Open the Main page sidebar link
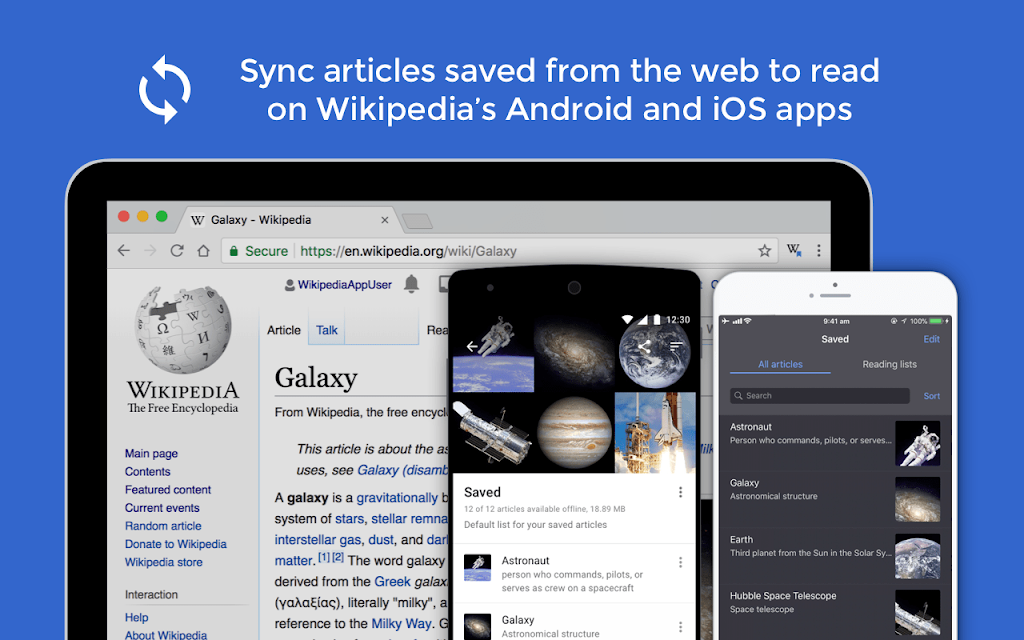 (x=152, y=454)
